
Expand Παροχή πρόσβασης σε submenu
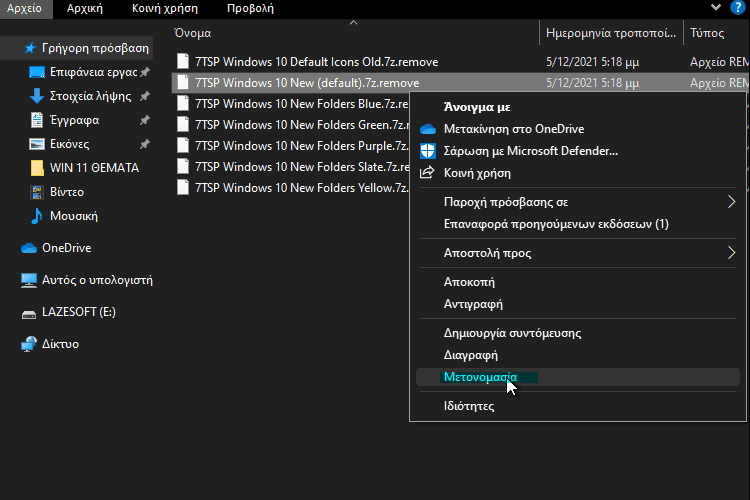[x=578, y=202]
